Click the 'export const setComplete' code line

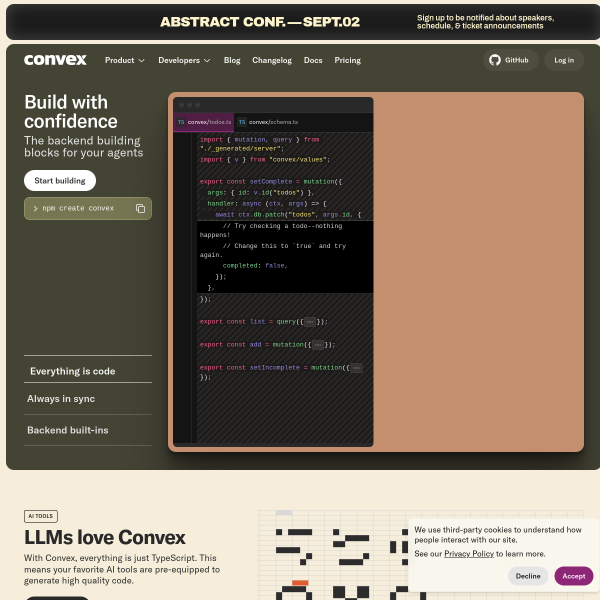tap(271, 182)
